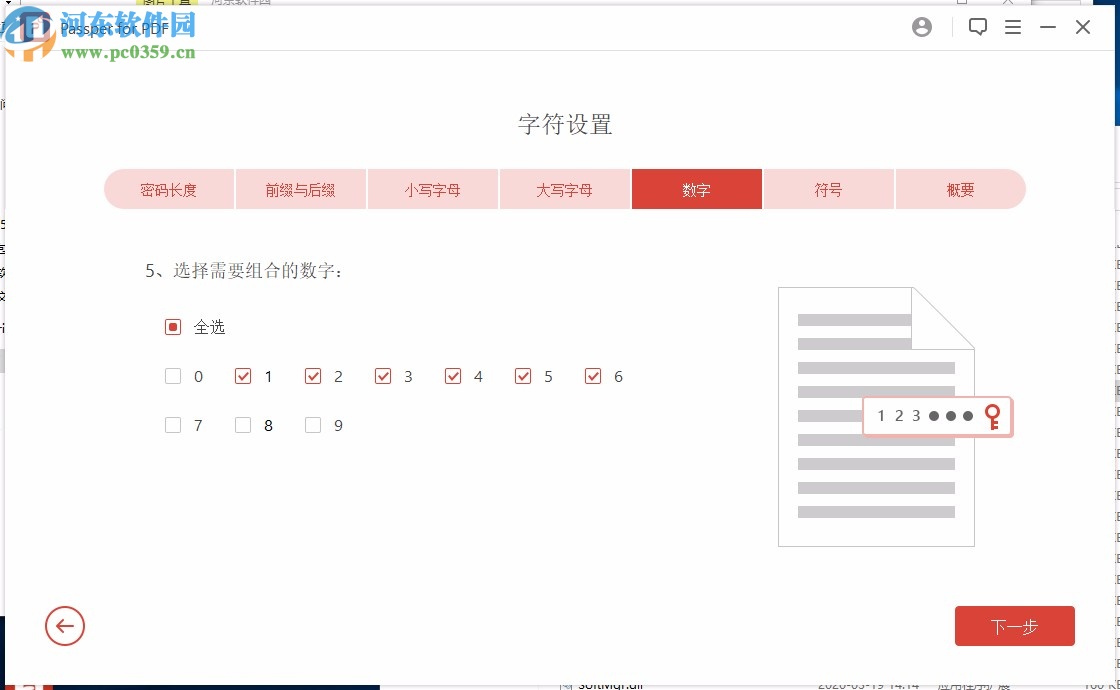Toggle the 全选 select-all checkbox

pyautogui.click(x=173, y=327)
